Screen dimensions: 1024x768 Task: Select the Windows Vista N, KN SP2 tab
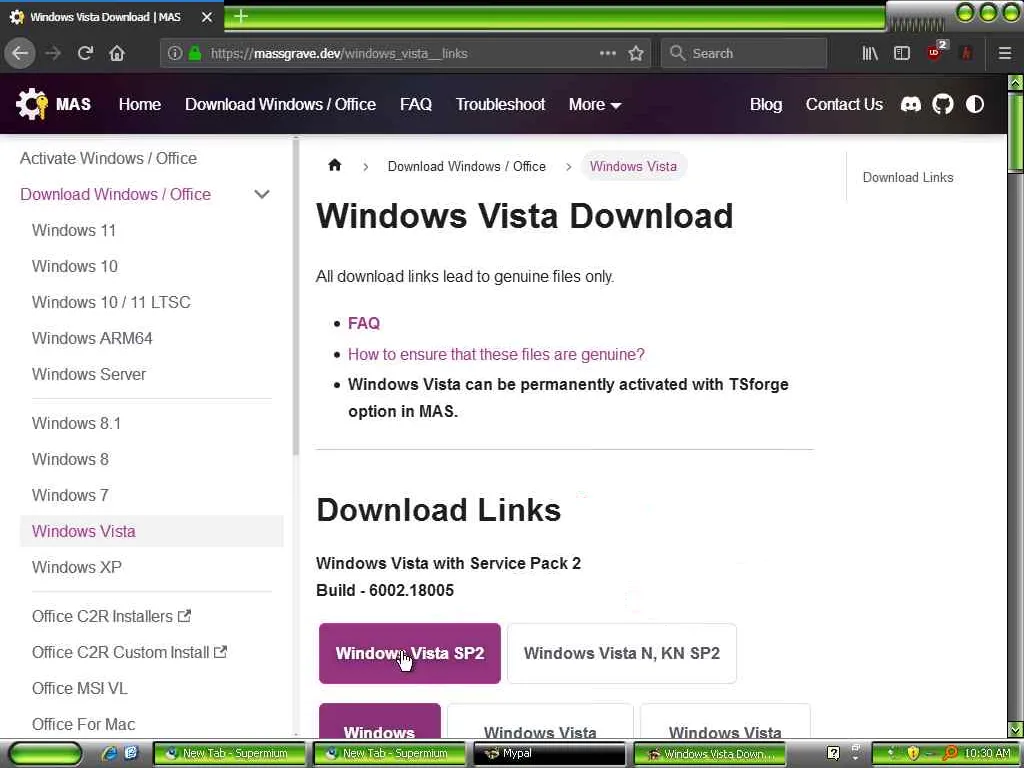[622, 653]
